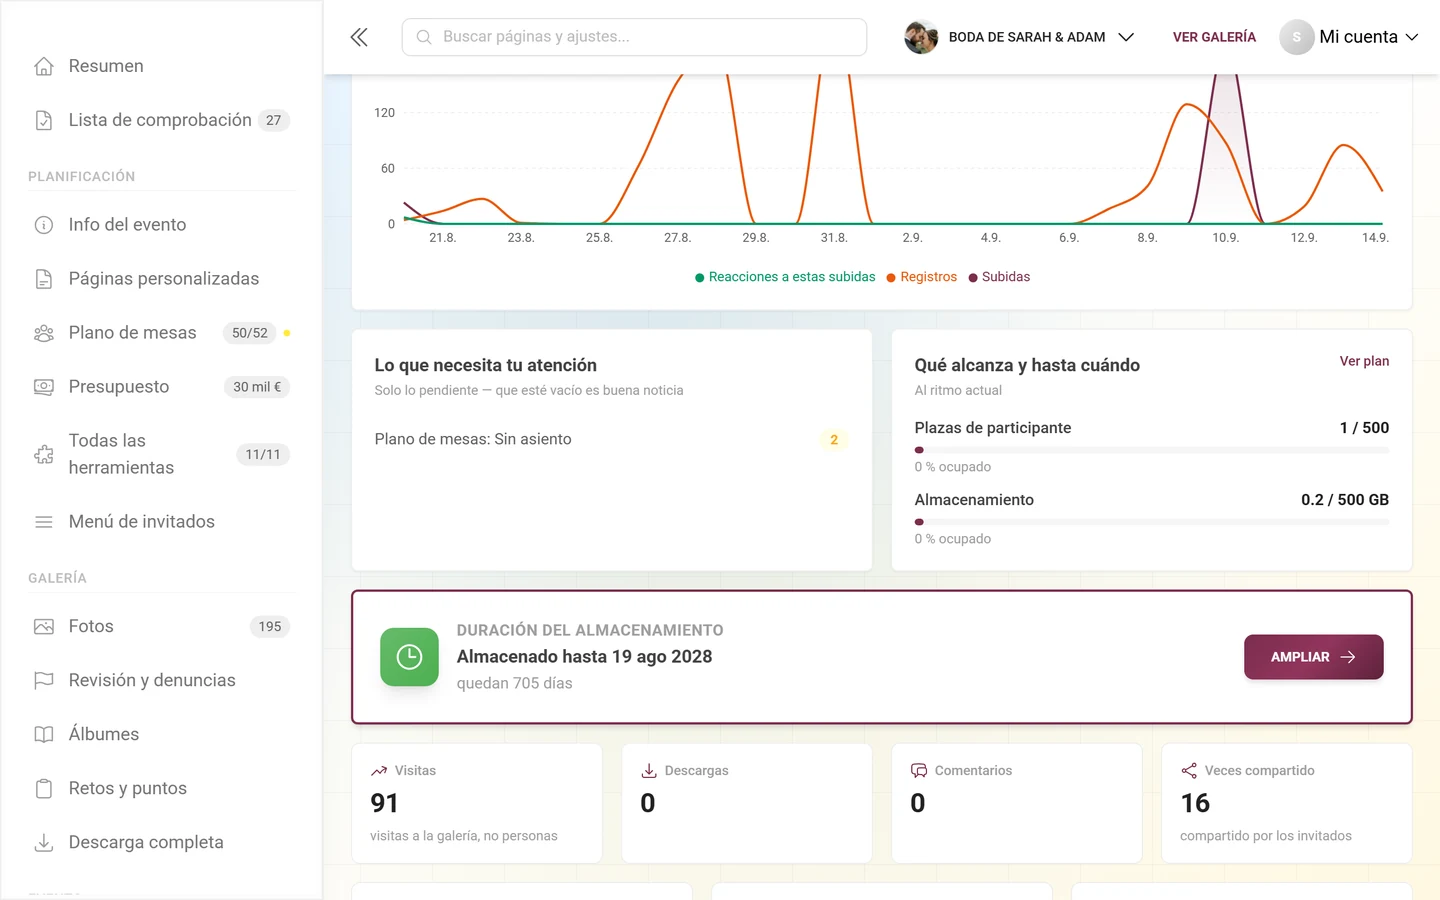Screen dimensions: 1440x900
Task: Toggle the Reacciones a estas subidas legend
Action: click(785, 277)
